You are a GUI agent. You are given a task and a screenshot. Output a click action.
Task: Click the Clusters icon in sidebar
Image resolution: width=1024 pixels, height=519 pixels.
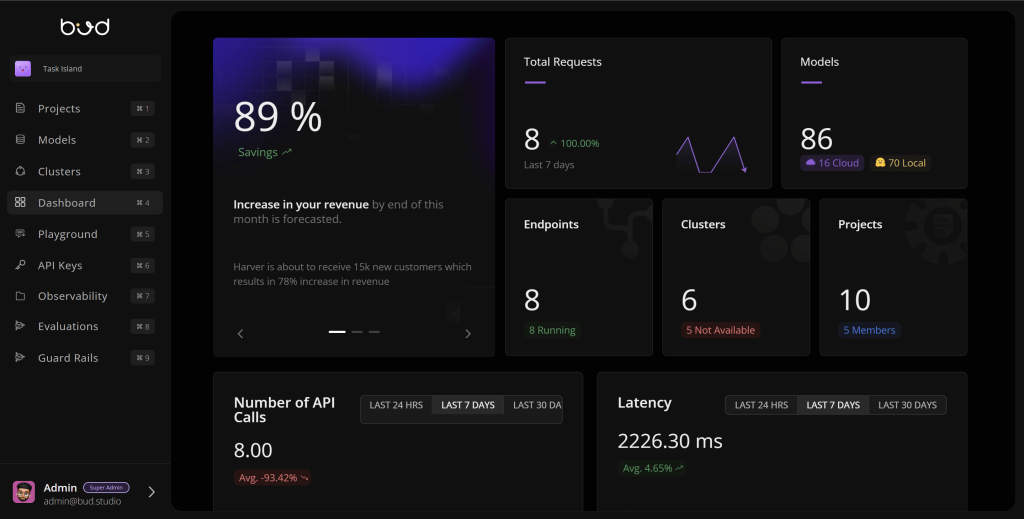click(20, 171)
